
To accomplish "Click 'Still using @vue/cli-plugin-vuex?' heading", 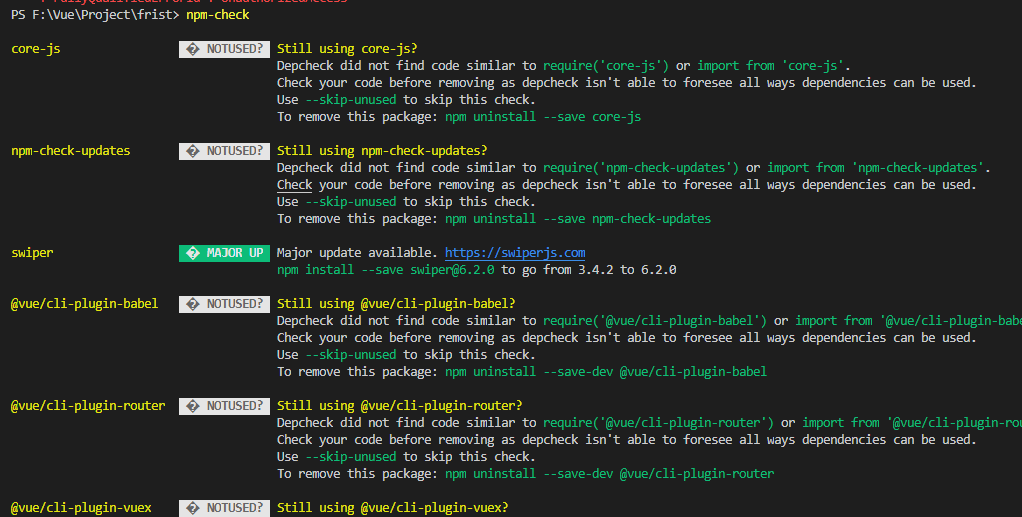I will click(392, 508).
